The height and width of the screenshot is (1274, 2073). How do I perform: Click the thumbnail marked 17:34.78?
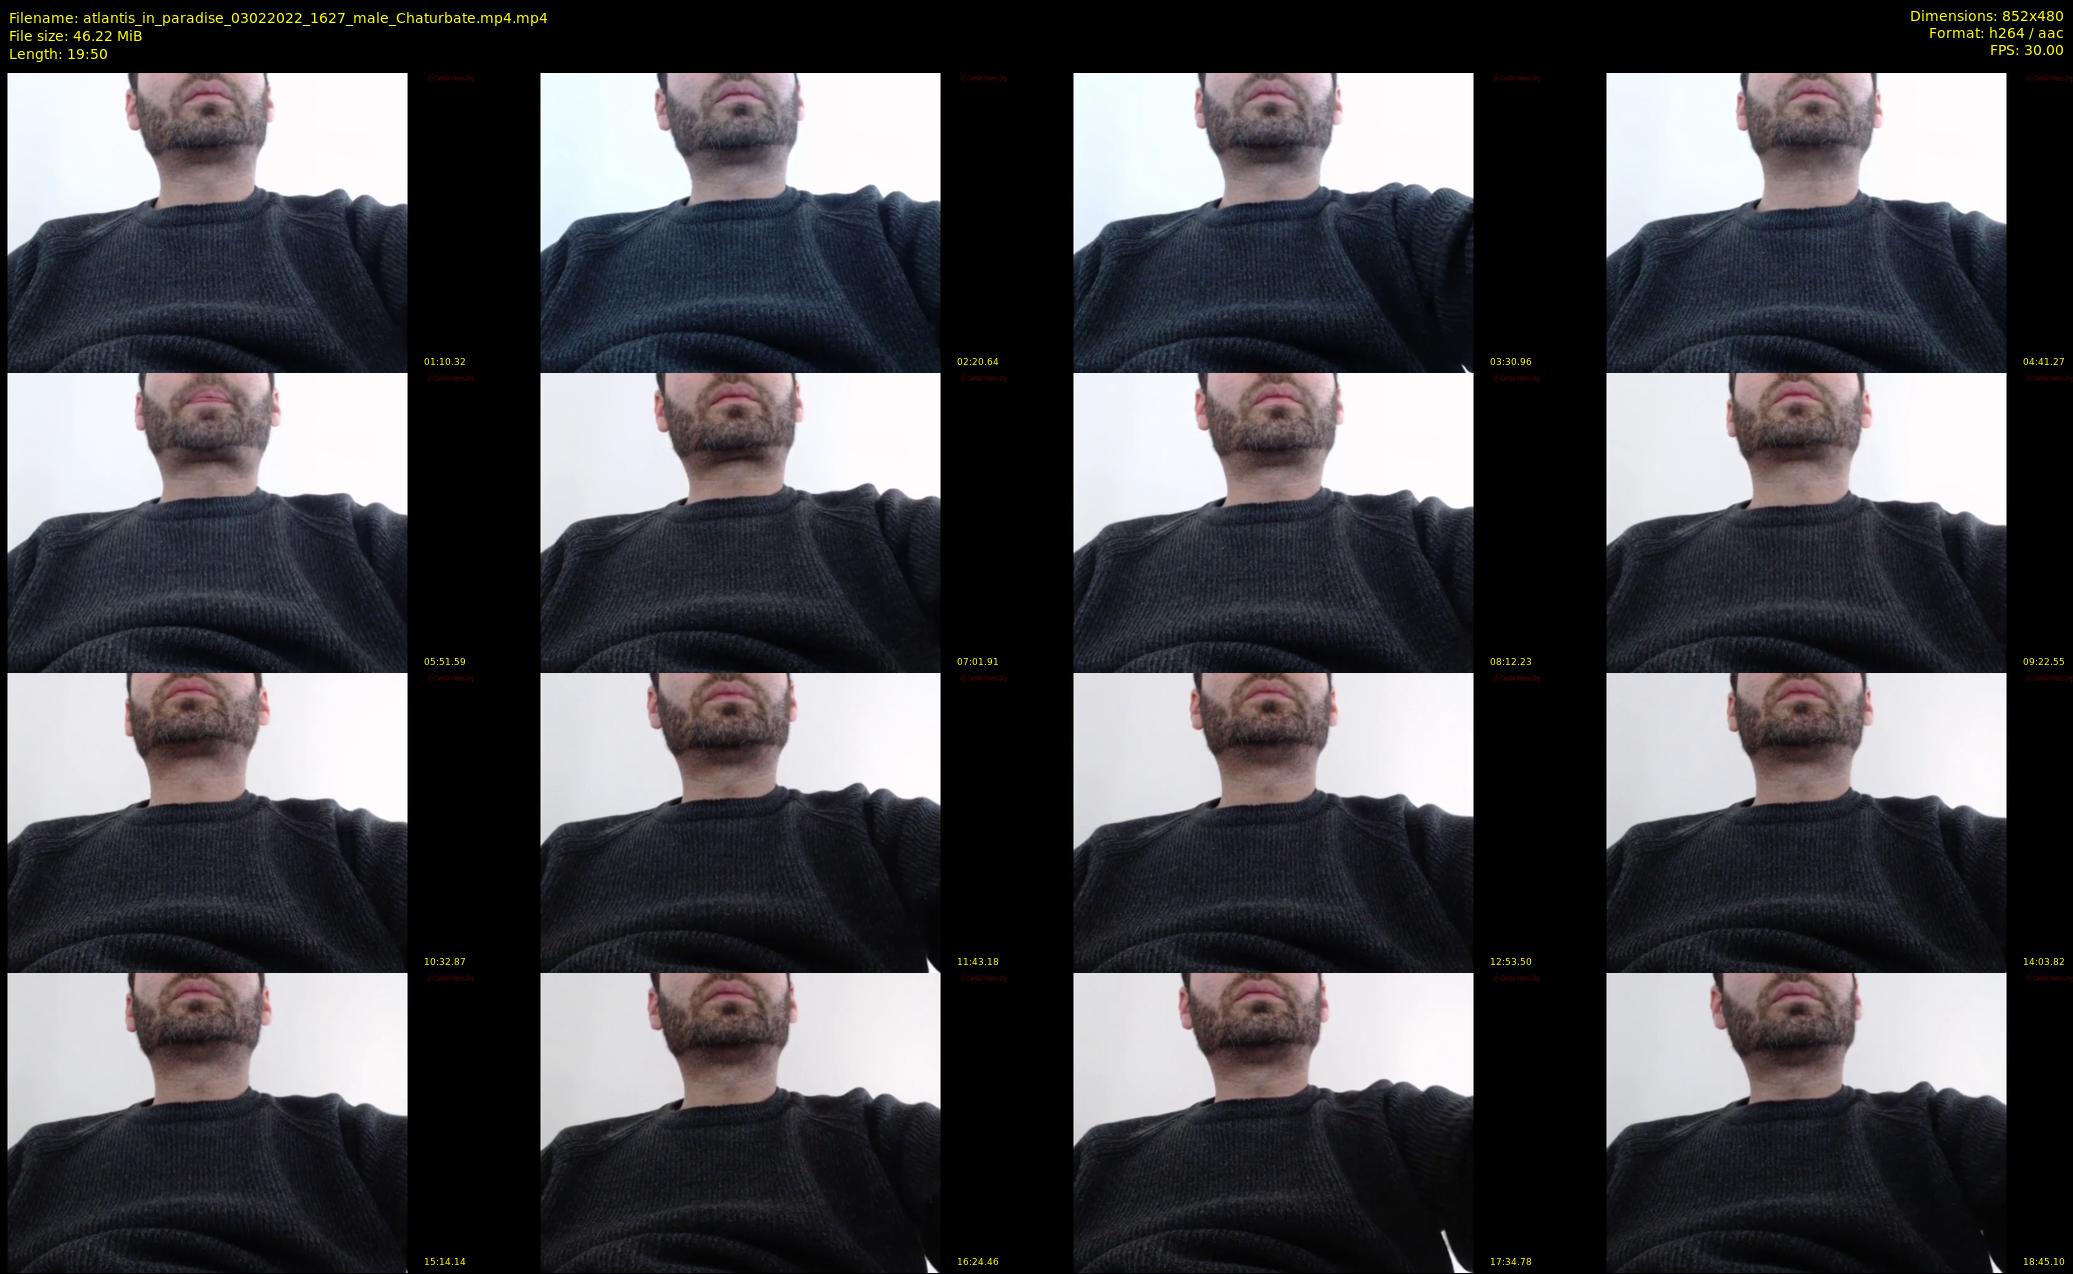1273,1122
